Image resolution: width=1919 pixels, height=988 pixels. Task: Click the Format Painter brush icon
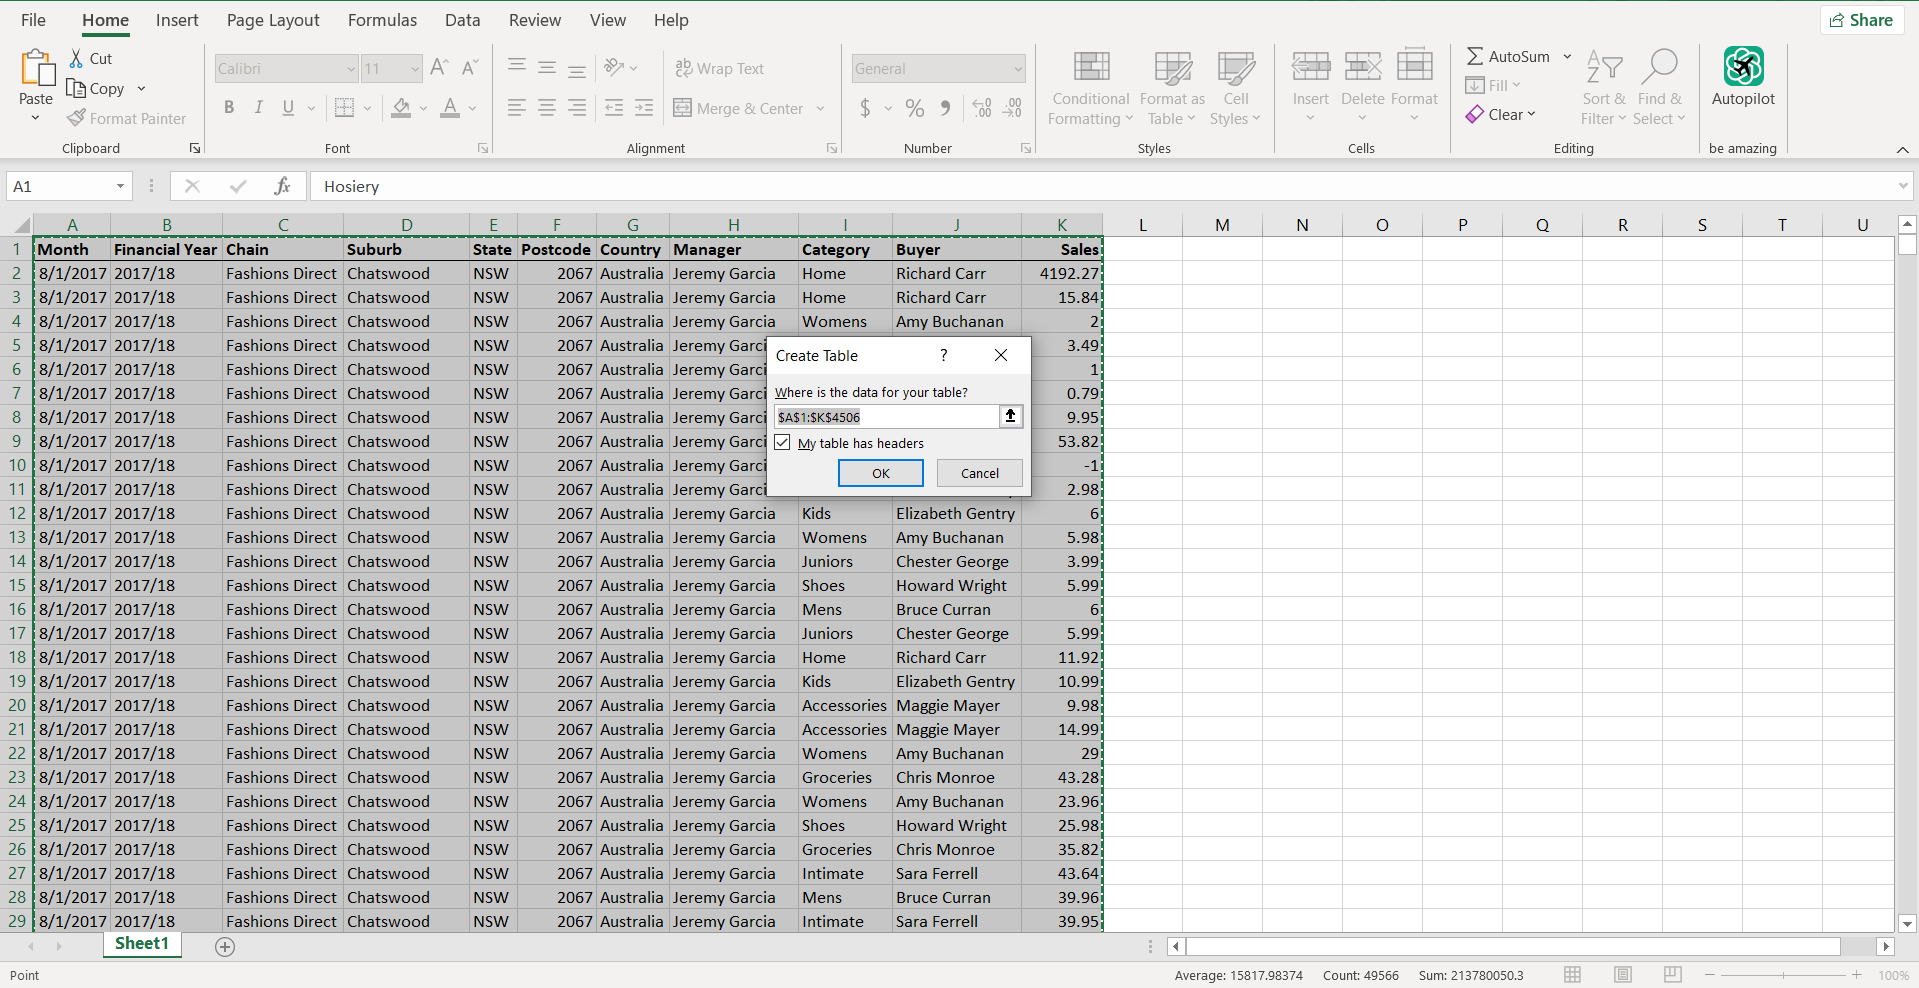[76, 118]
